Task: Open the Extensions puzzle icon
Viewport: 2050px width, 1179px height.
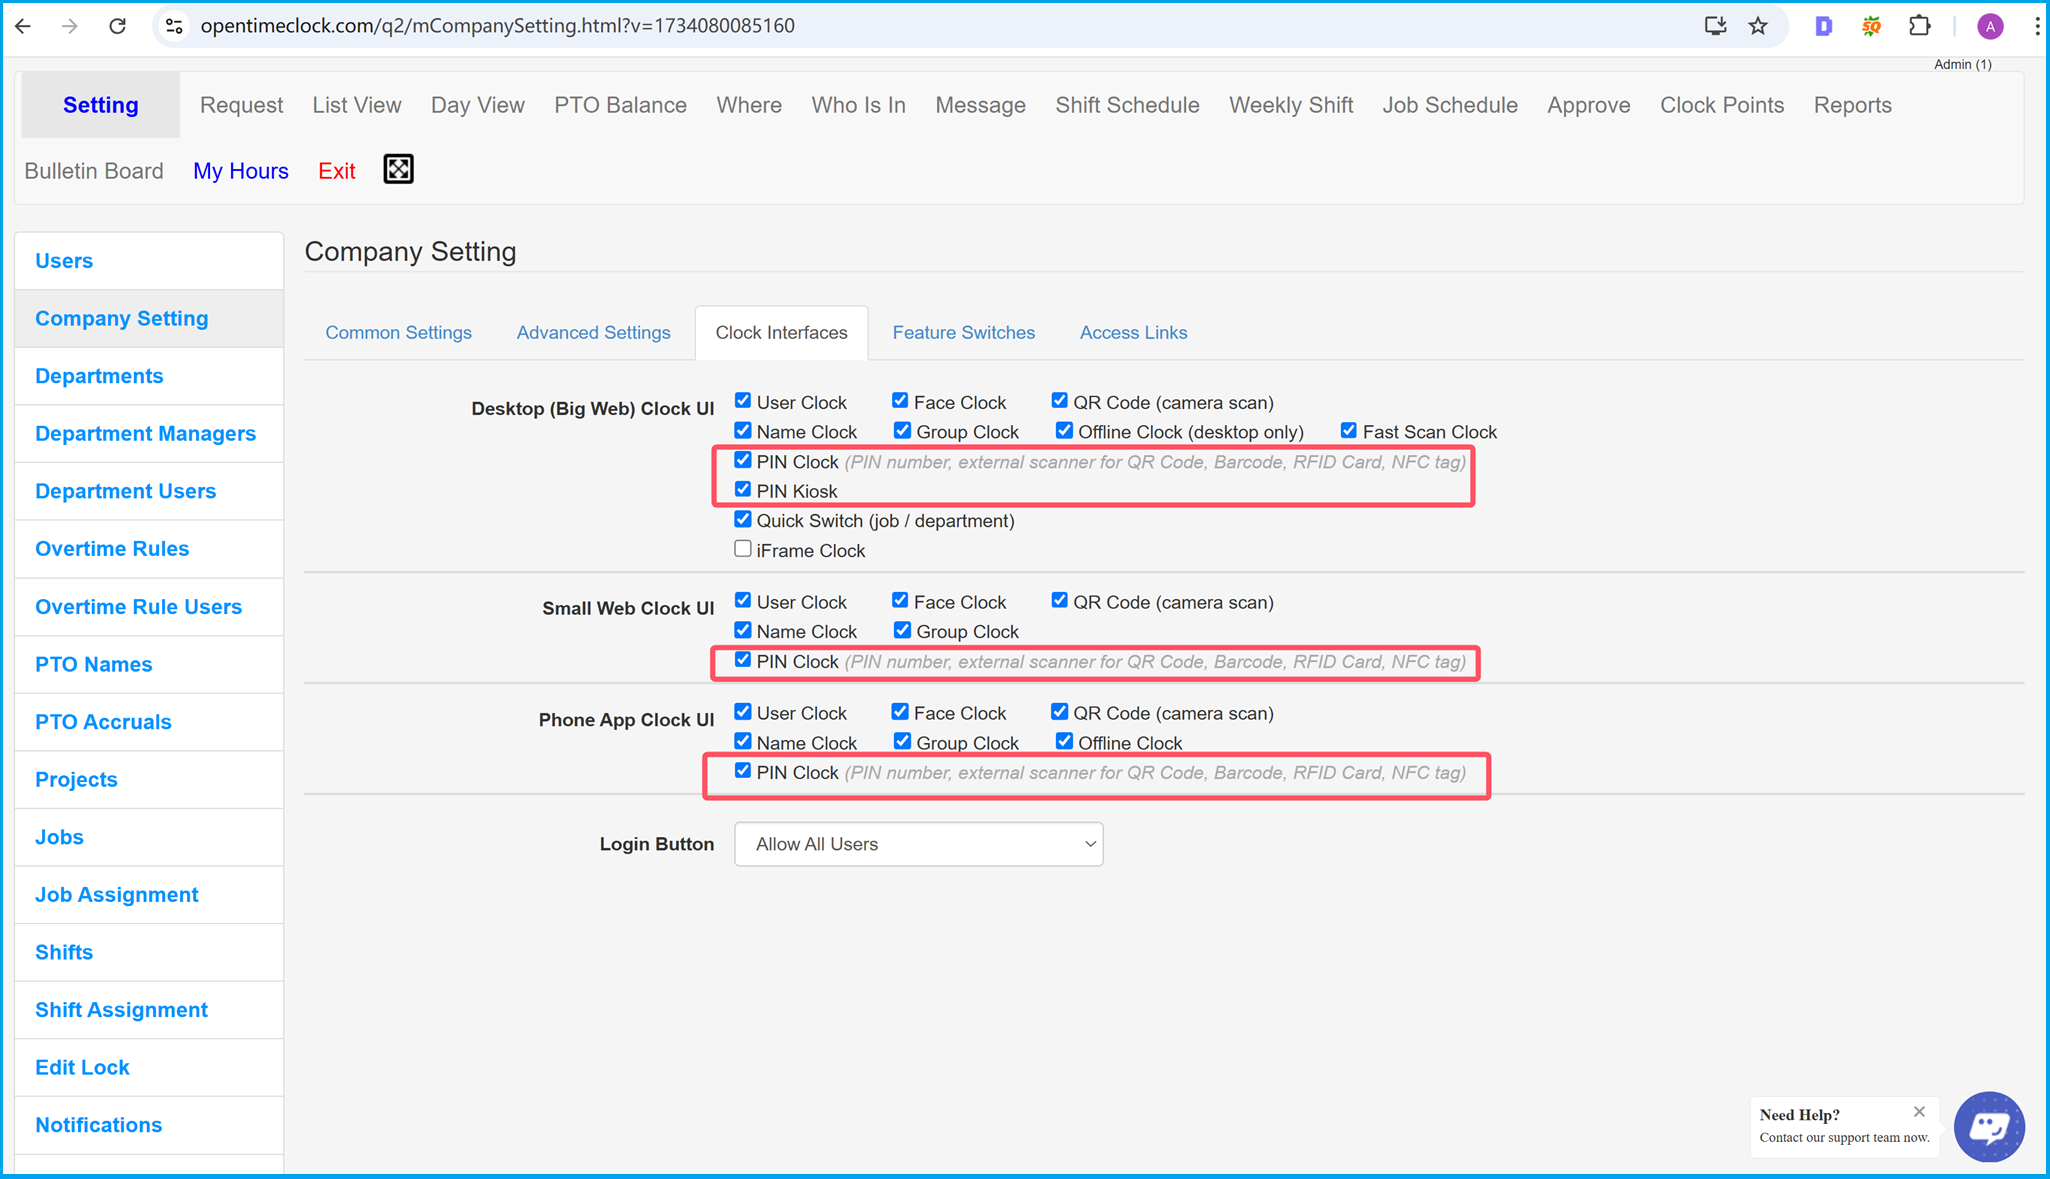Action: [1919, 26]
